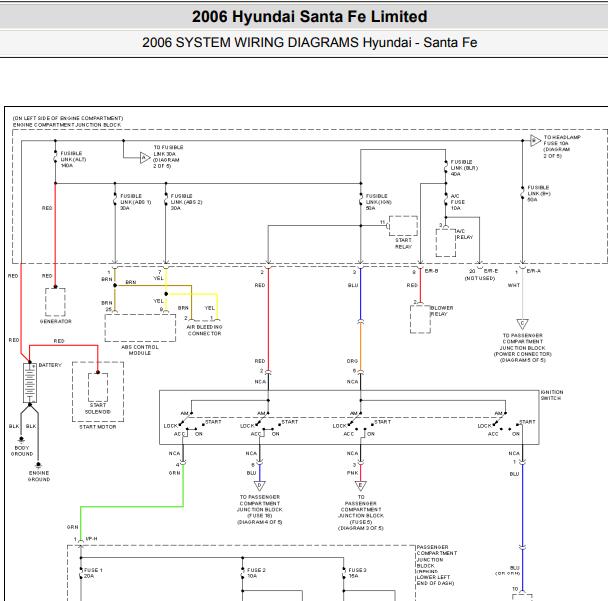Select the Start Motor label
The height and width of the screenshot is (601, 608).
(x=98, y=427)
